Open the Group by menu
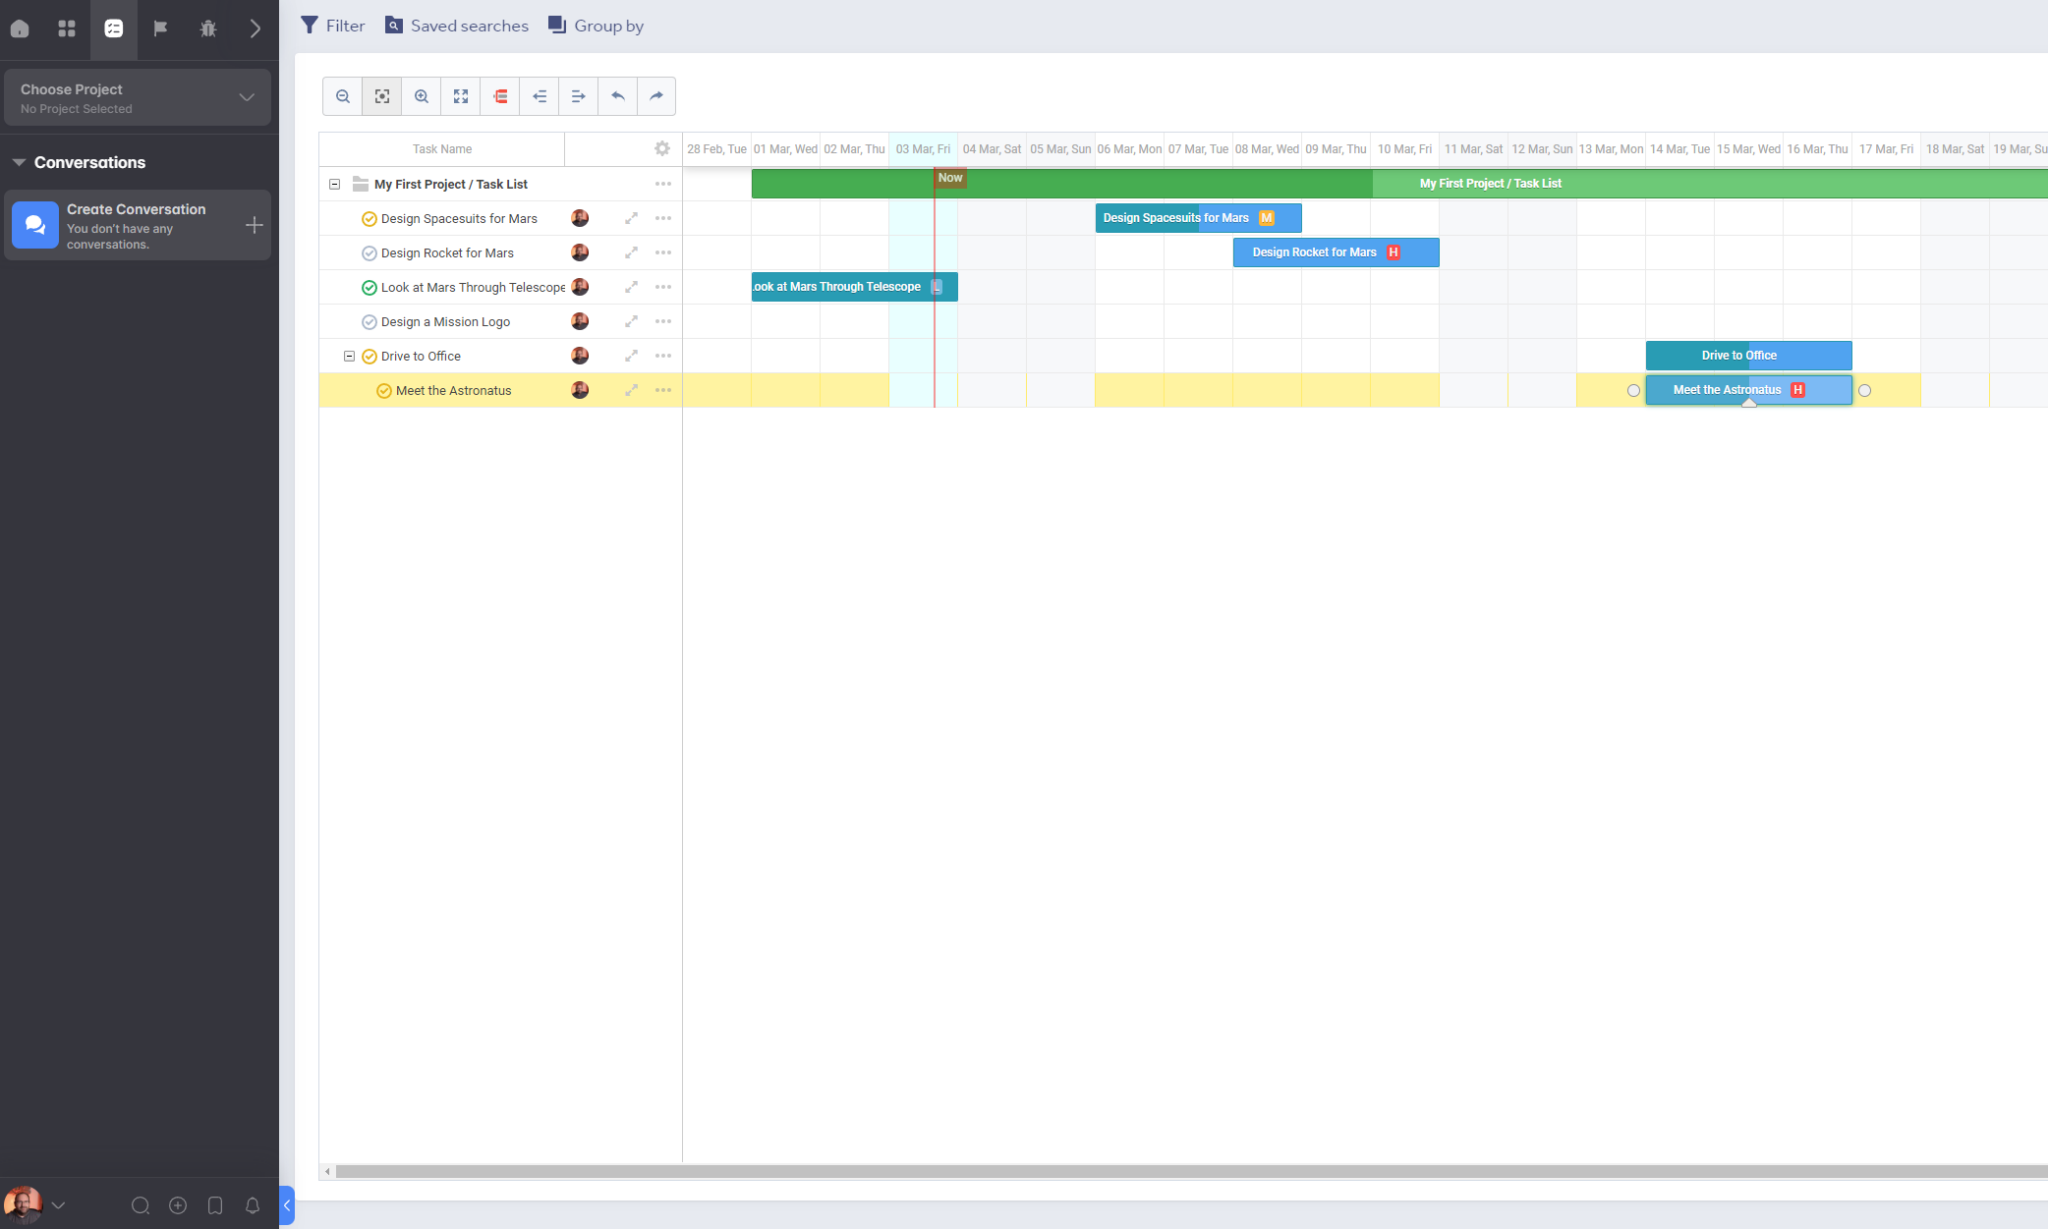This screenshot has width=2048, height=1229. point(596,26)
